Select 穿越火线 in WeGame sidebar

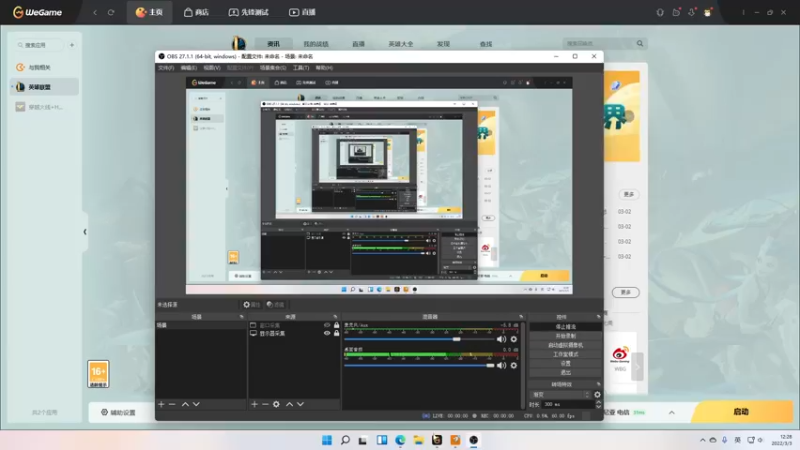point(44,107)
